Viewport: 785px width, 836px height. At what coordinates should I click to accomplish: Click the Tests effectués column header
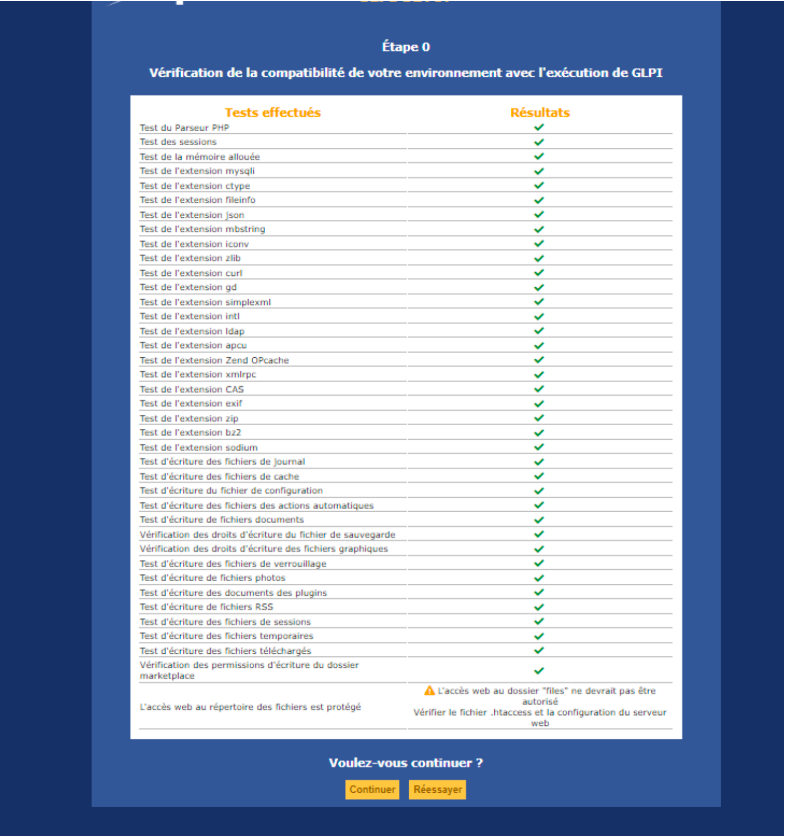[x=272, y=113]
